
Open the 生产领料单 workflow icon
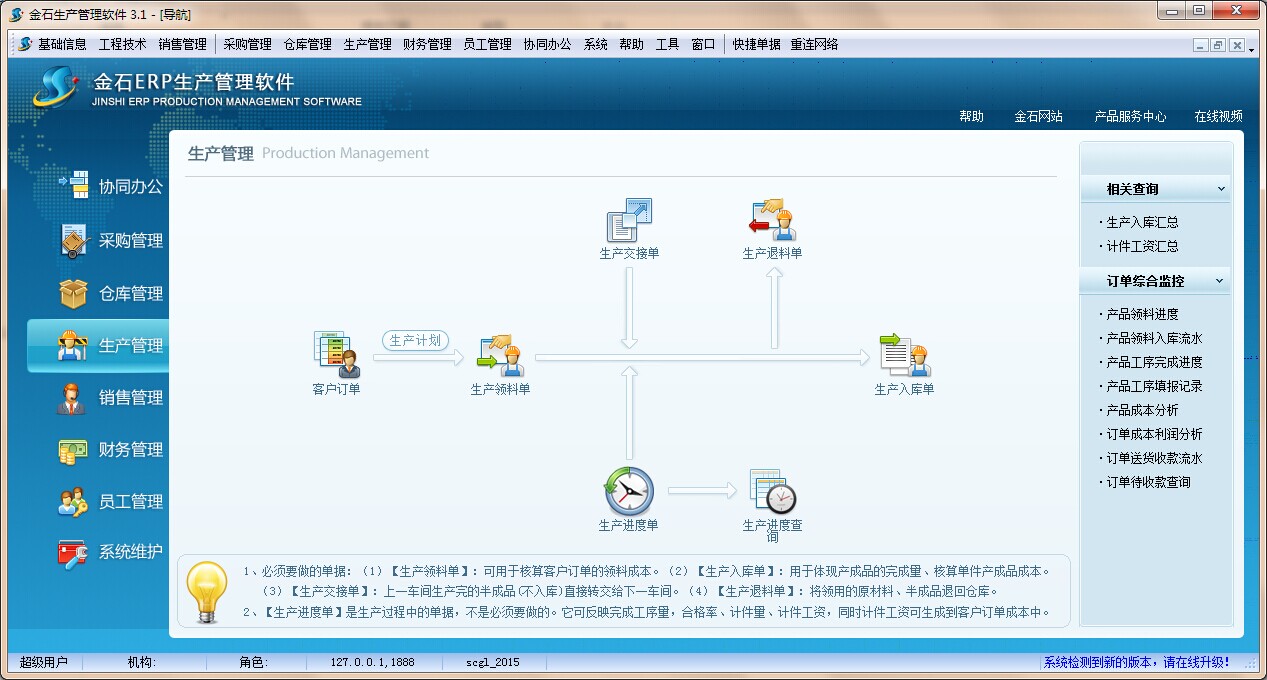[500, 355]
